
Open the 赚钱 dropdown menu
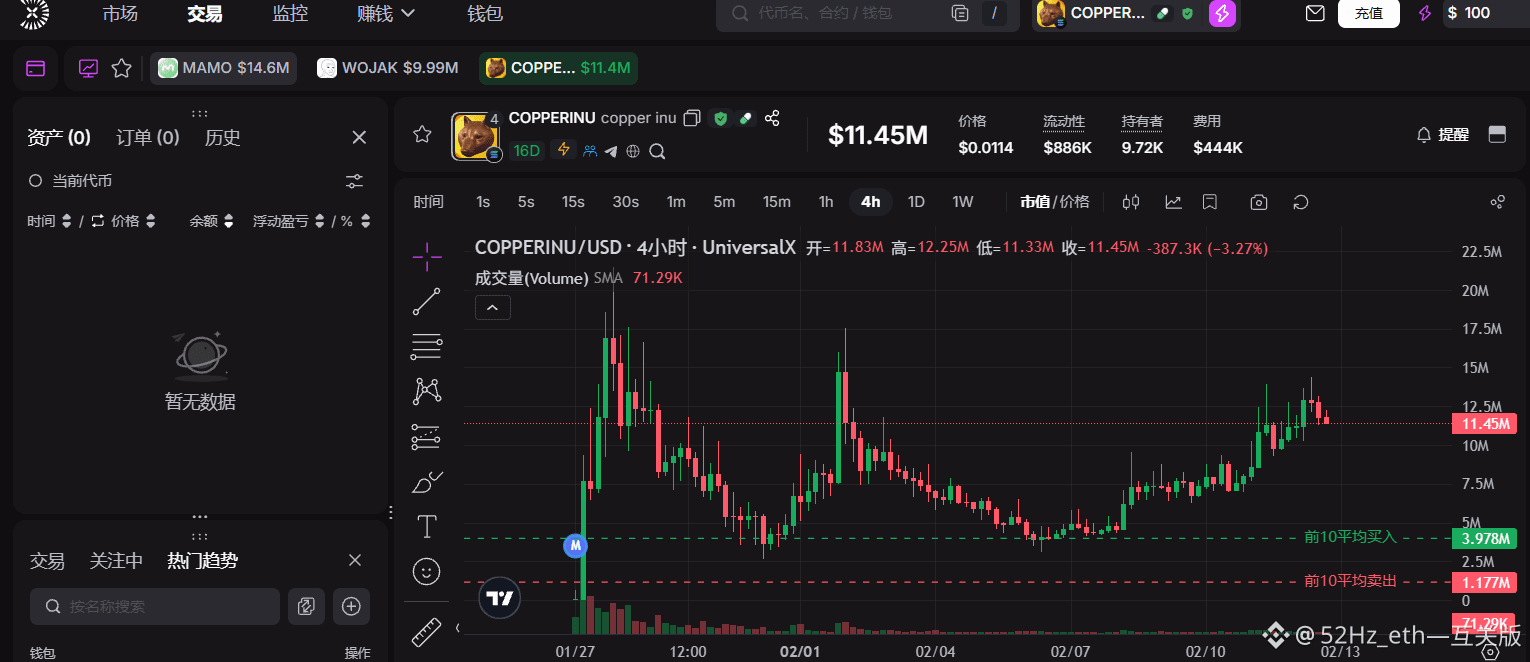(x=386, y=14)
